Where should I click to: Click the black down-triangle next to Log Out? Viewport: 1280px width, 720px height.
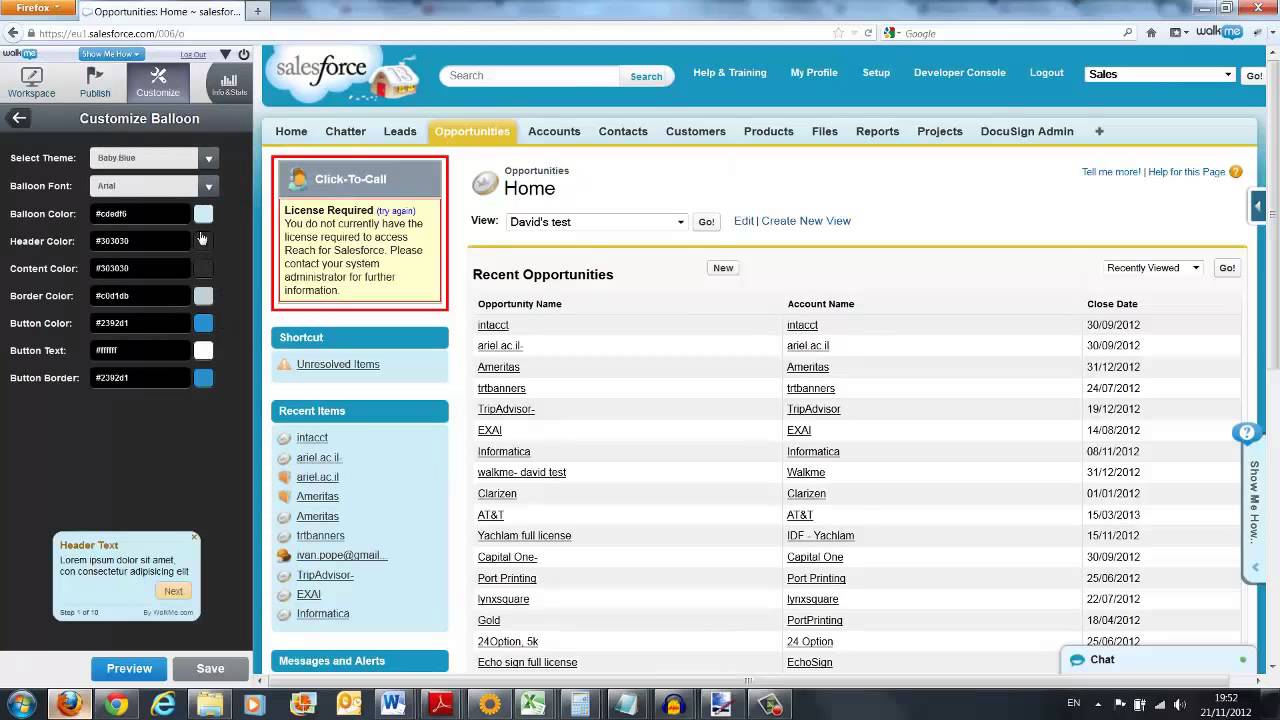(225, 54)
